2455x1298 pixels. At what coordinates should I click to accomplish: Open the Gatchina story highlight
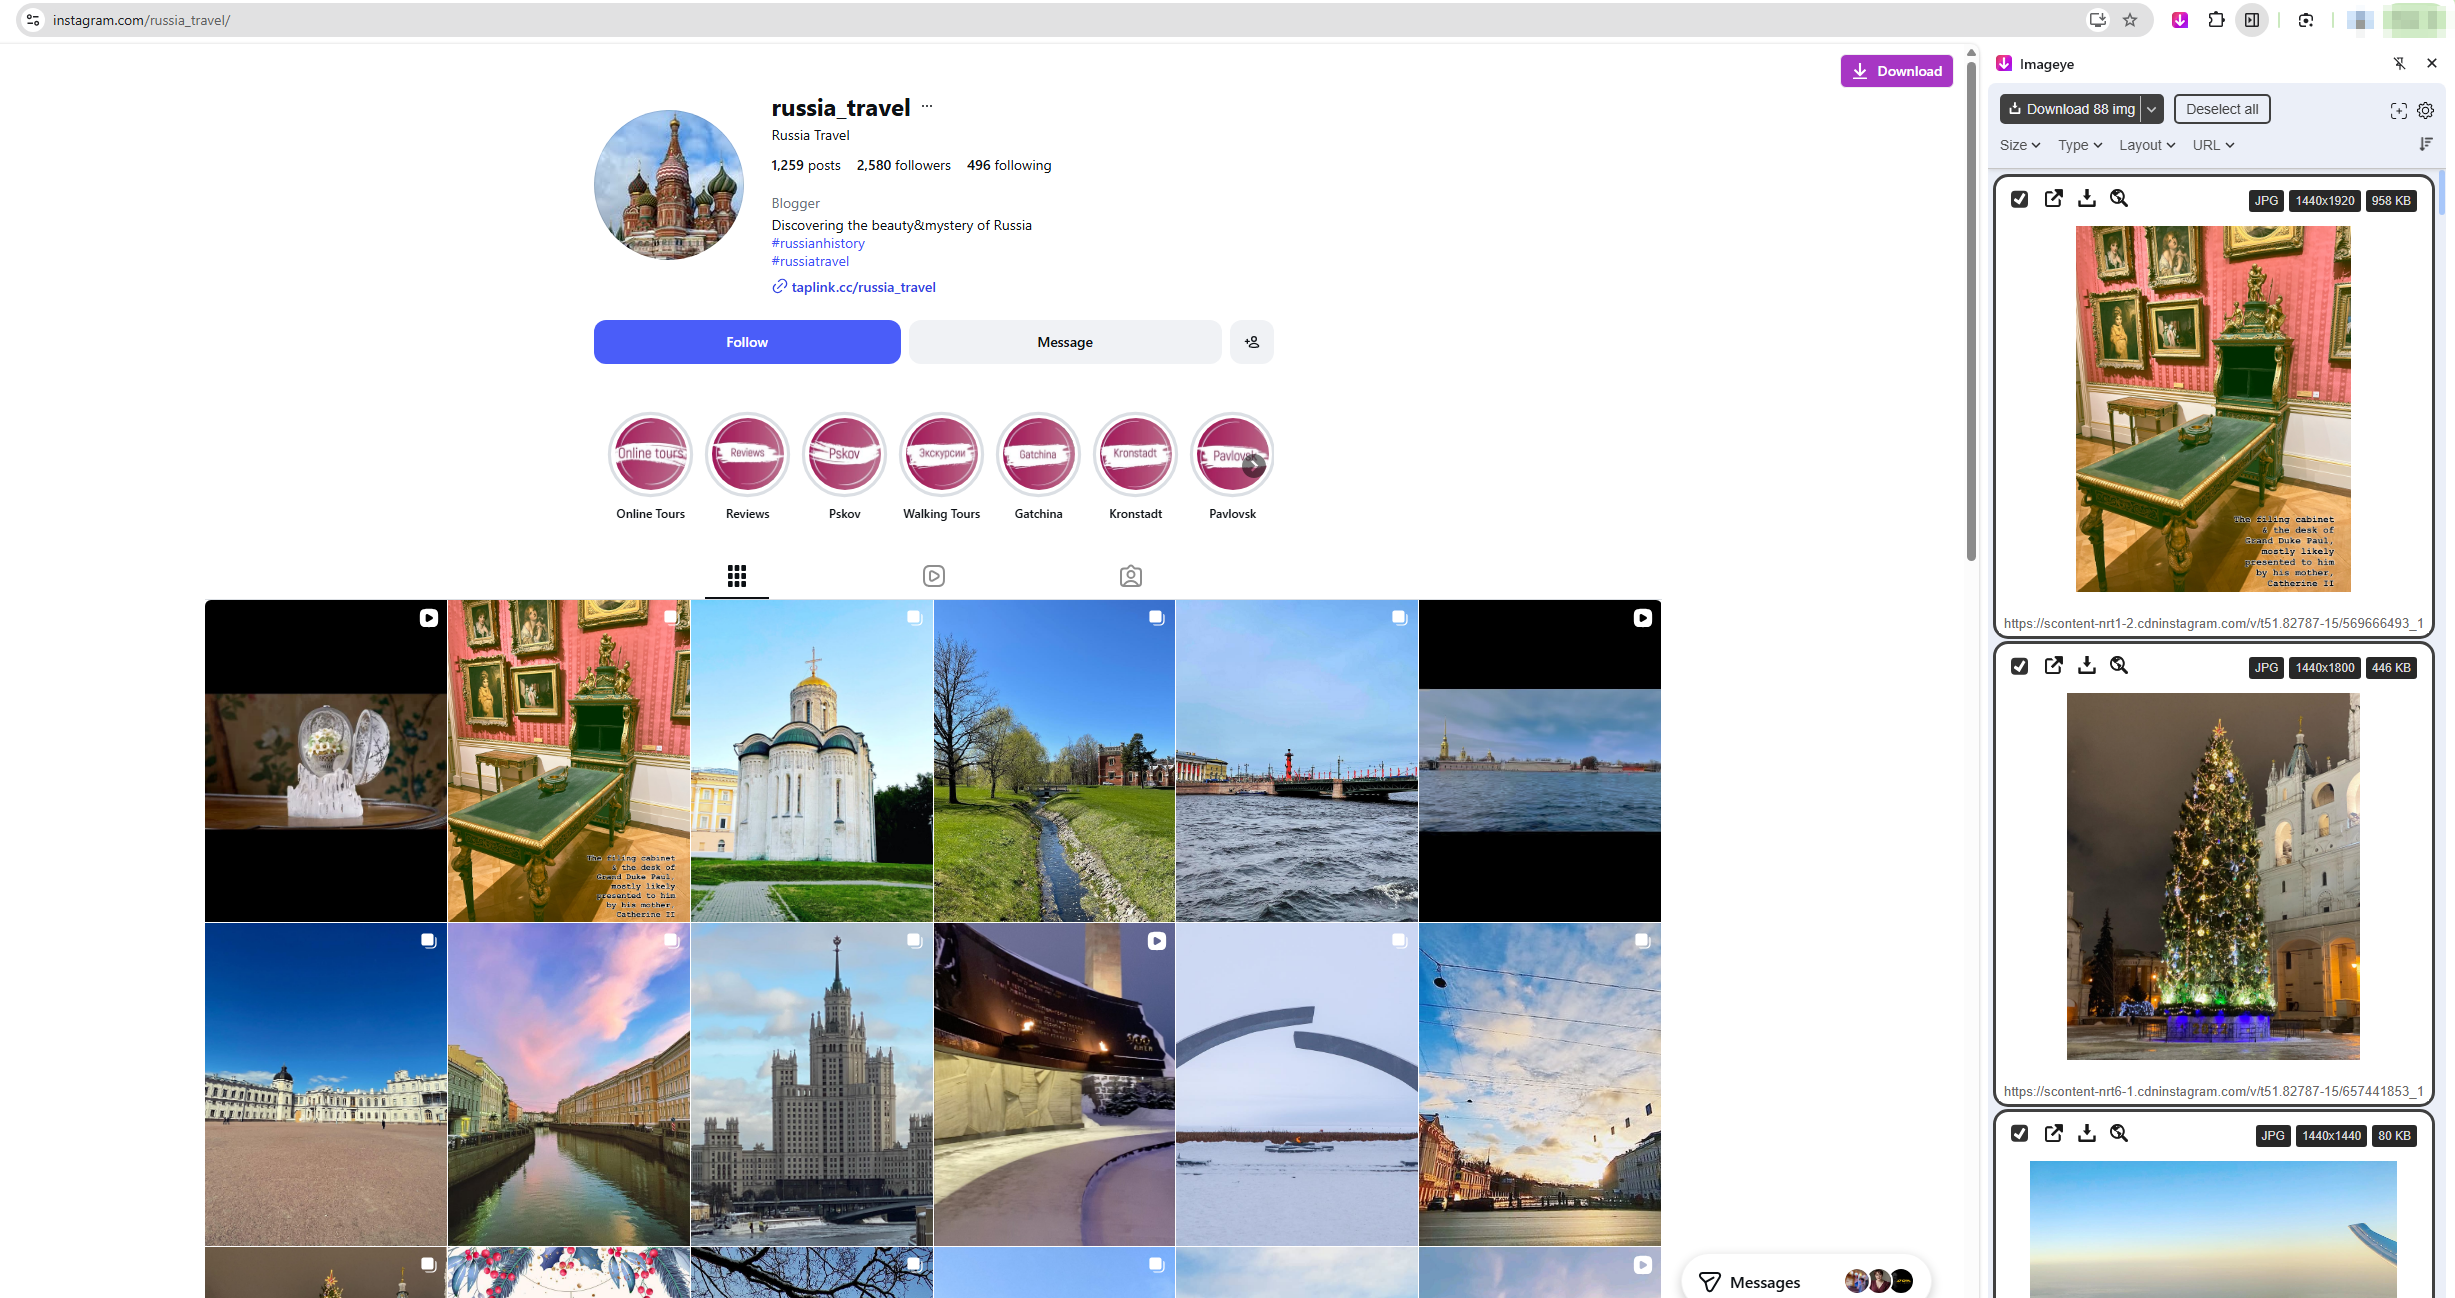coord(1038,455)
